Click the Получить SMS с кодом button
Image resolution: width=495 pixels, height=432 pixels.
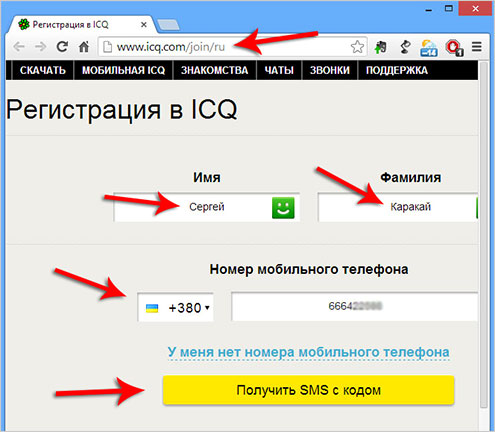[309, 390]
